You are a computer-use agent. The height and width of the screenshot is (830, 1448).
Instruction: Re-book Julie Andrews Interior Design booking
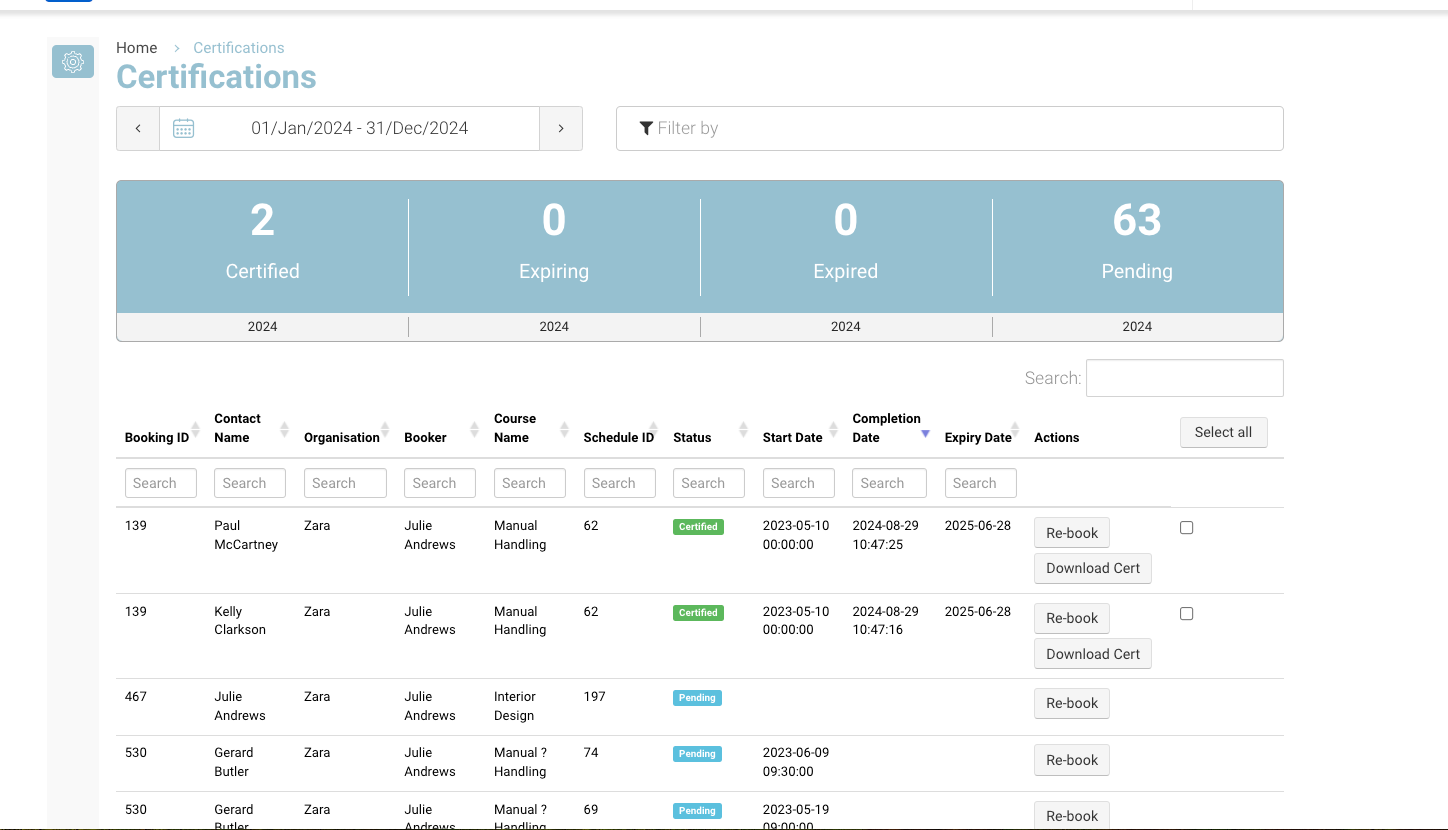pyautogui.click(x=1071, y=703)
